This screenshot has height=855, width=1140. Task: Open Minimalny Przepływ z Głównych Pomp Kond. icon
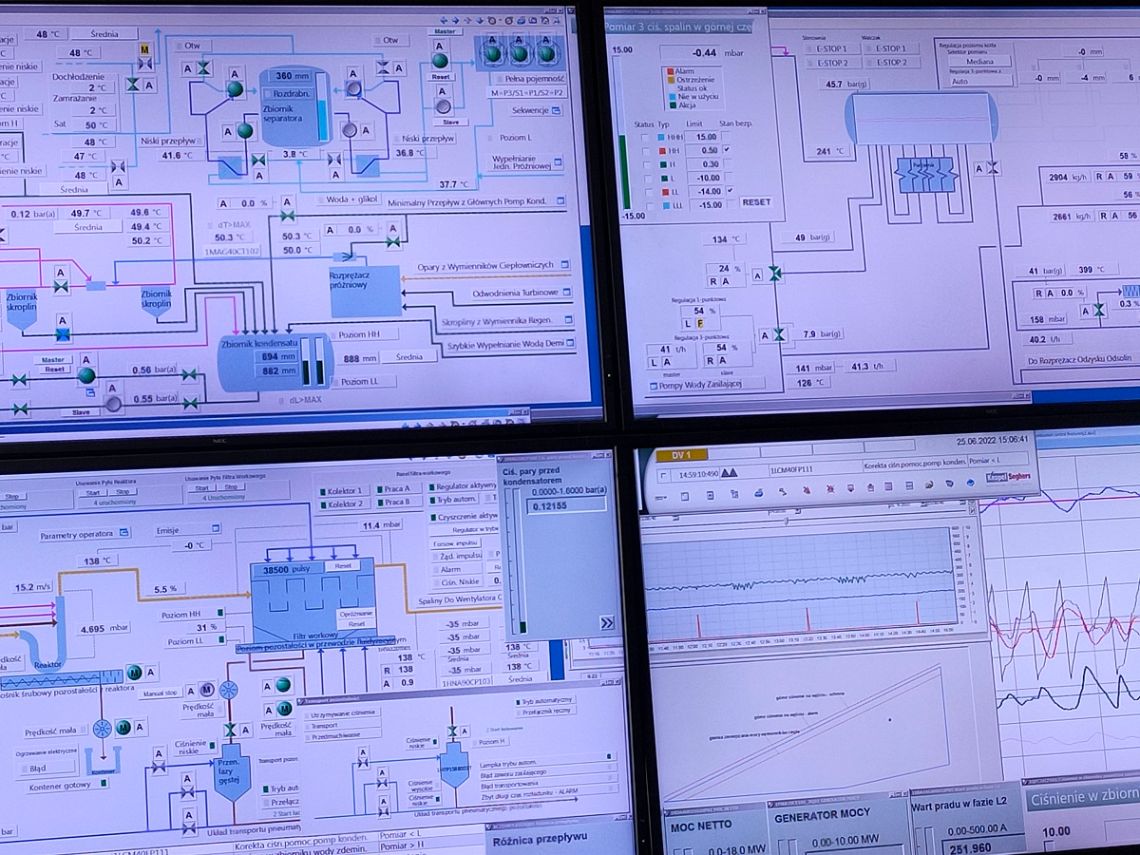[561, 201]
